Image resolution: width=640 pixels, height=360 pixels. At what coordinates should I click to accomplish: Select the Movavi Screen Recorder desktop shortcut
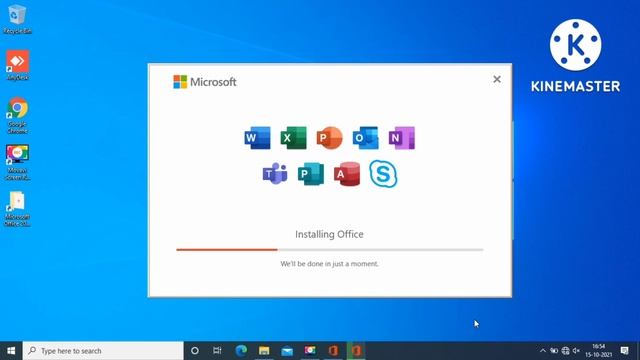(17, 162)
